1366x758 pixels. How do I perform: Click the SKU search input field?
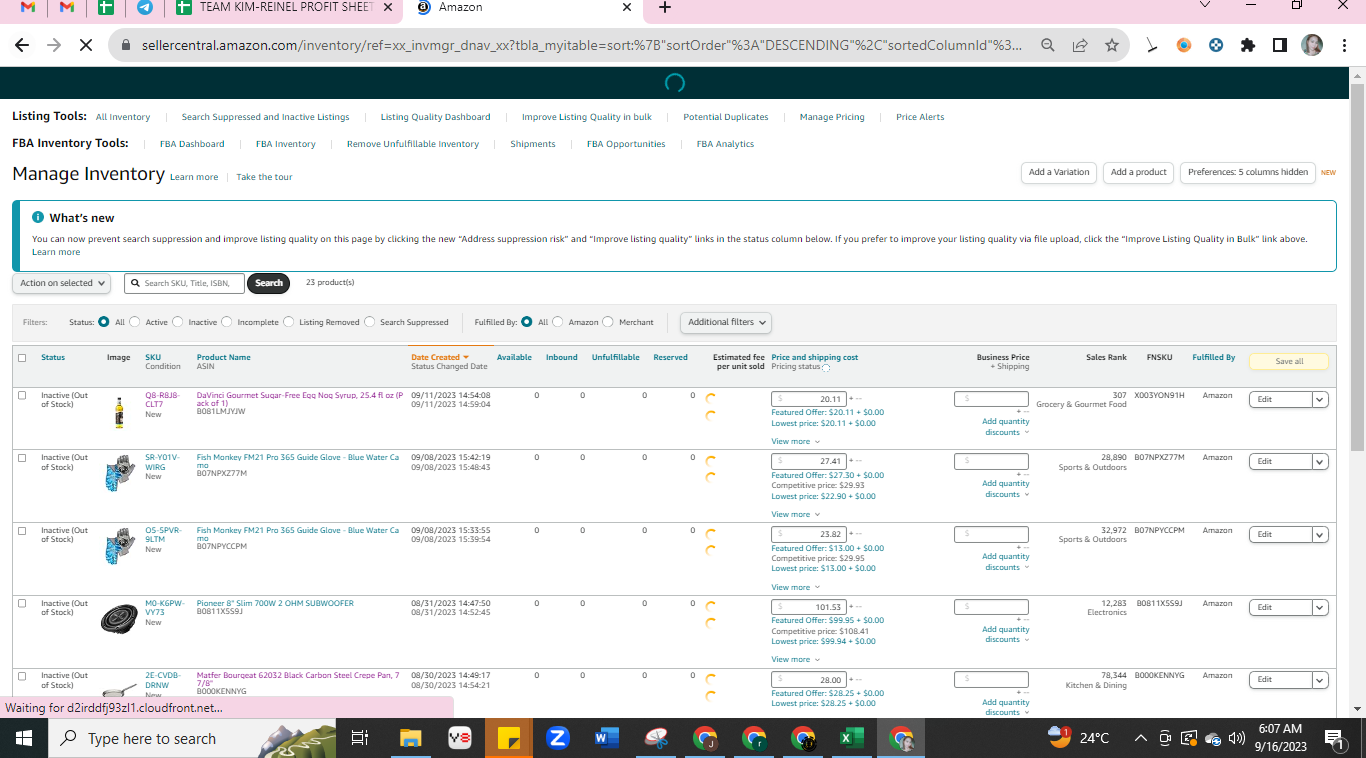[185, 283]
